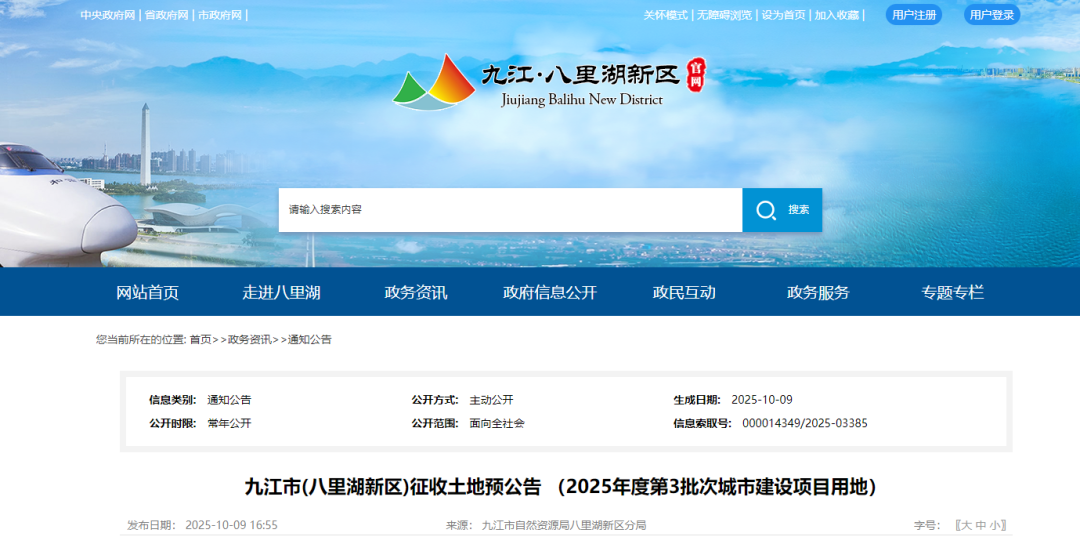Enable 关怀模式 care mode
Screen dimensions: 1080x544
665,15
